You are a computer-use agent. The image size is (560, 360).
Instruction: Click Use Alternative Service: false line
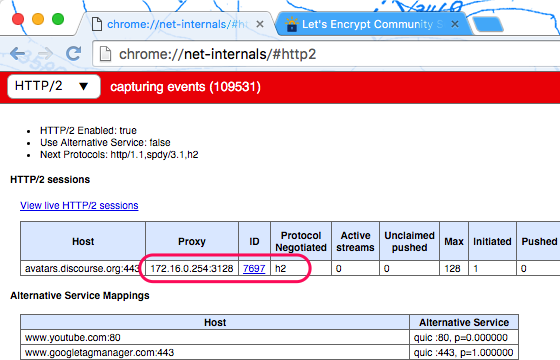click(x=105, y=142)
